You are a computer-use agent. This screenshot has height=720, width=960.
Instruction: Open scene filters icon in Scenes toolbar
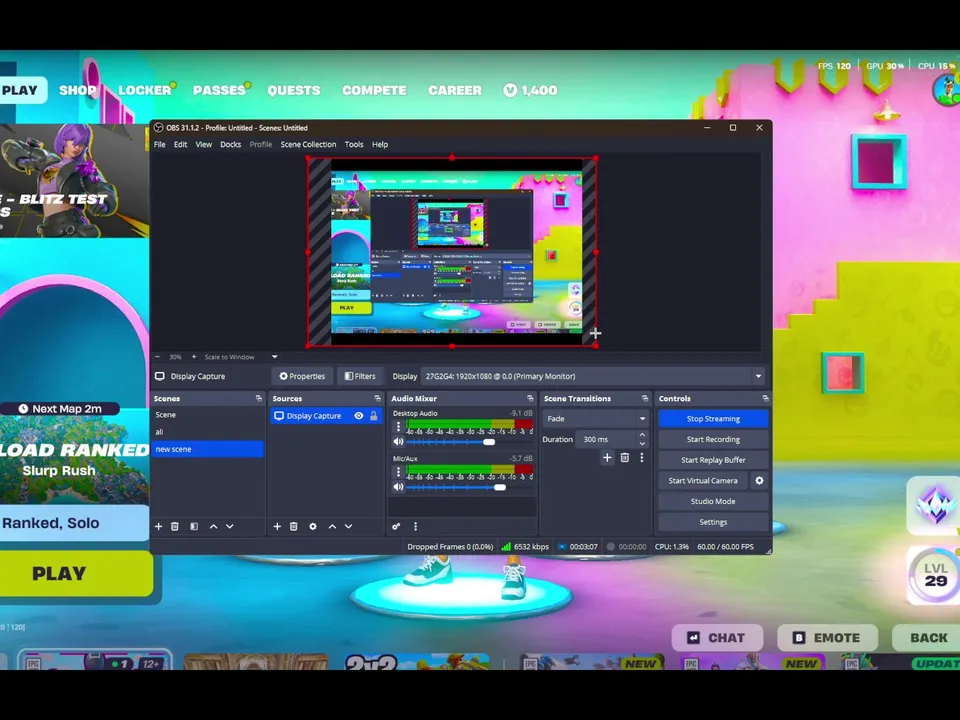click(194, 527)
